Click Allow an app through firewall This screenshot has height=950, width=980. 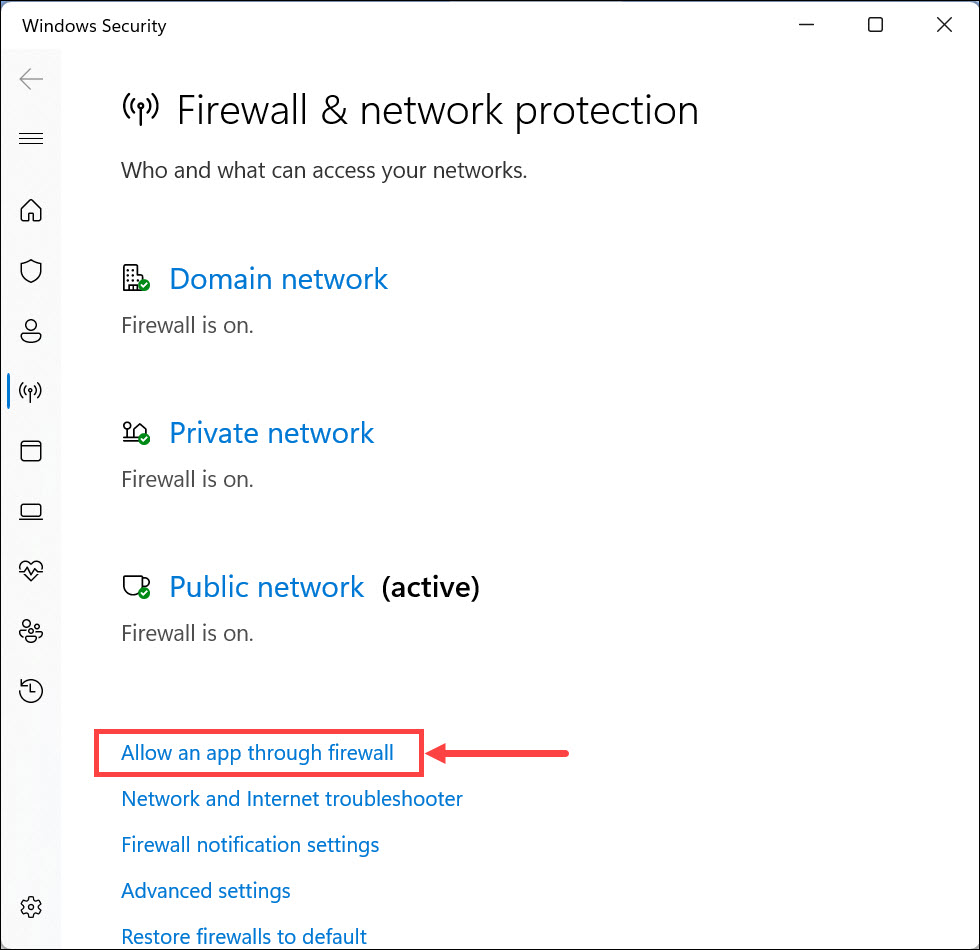(x=257, y=753)
